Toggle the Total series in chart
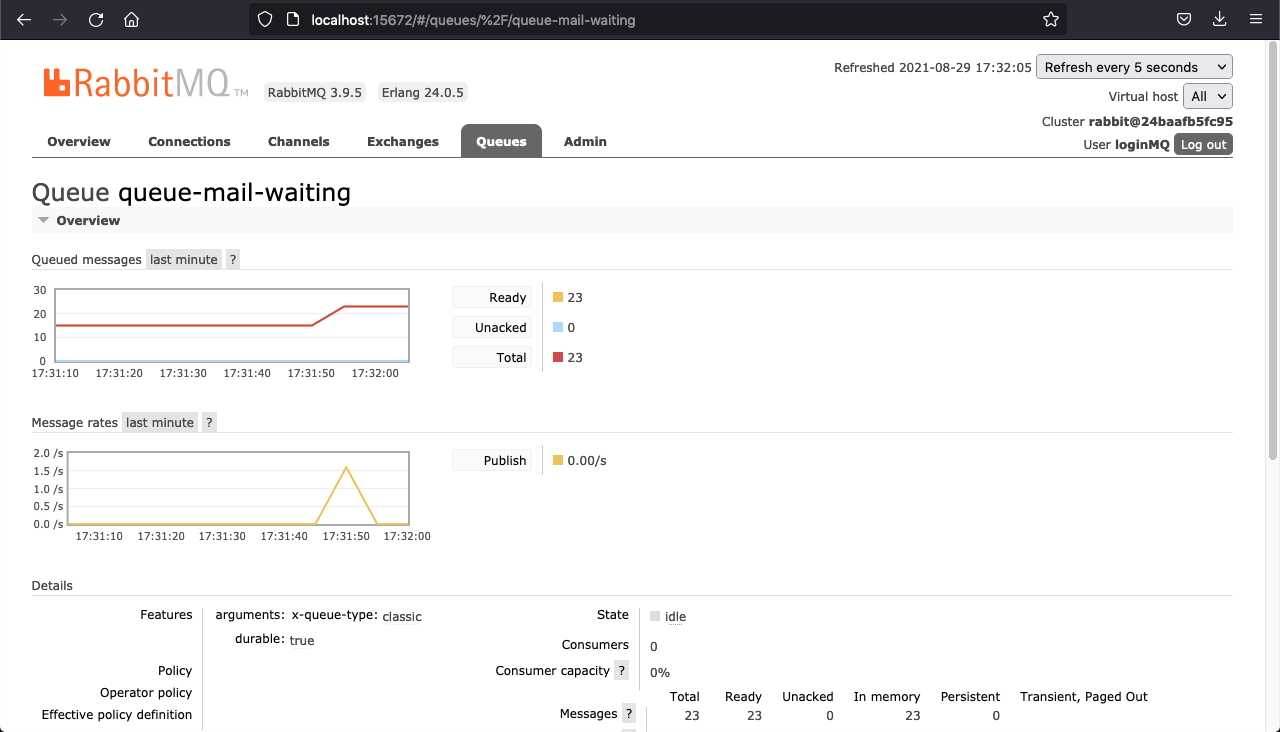Screen dimensions: 1280x732 492,357
